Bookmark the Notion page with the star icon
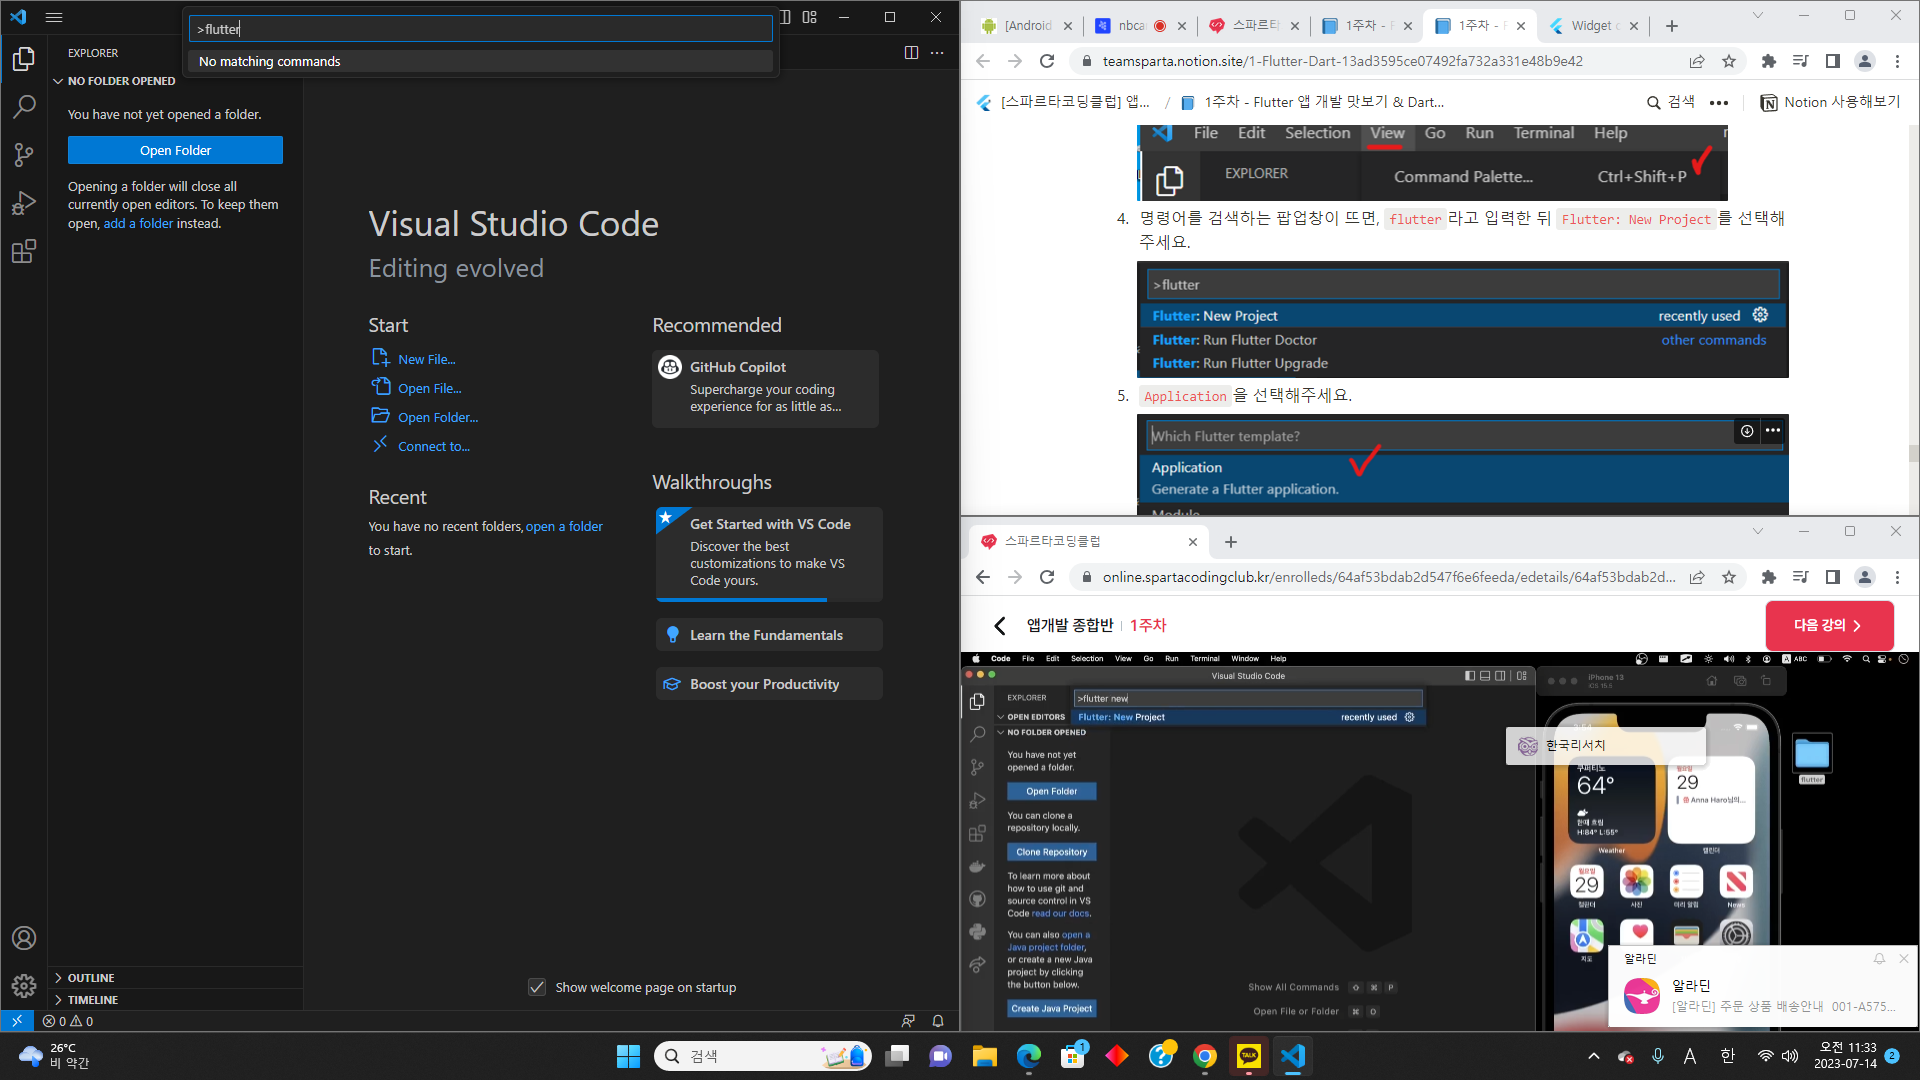Image resolution: width=1920 pixels, height=1080 pixels. (x=1729, y=61)
